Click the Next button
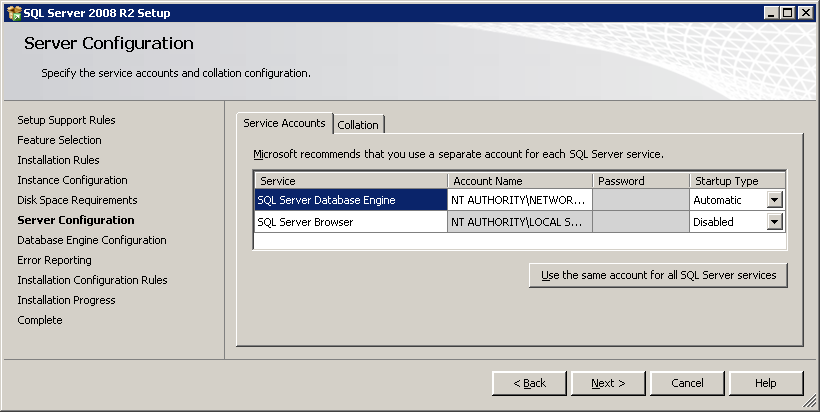820x412 pixels. click(608, 383)
